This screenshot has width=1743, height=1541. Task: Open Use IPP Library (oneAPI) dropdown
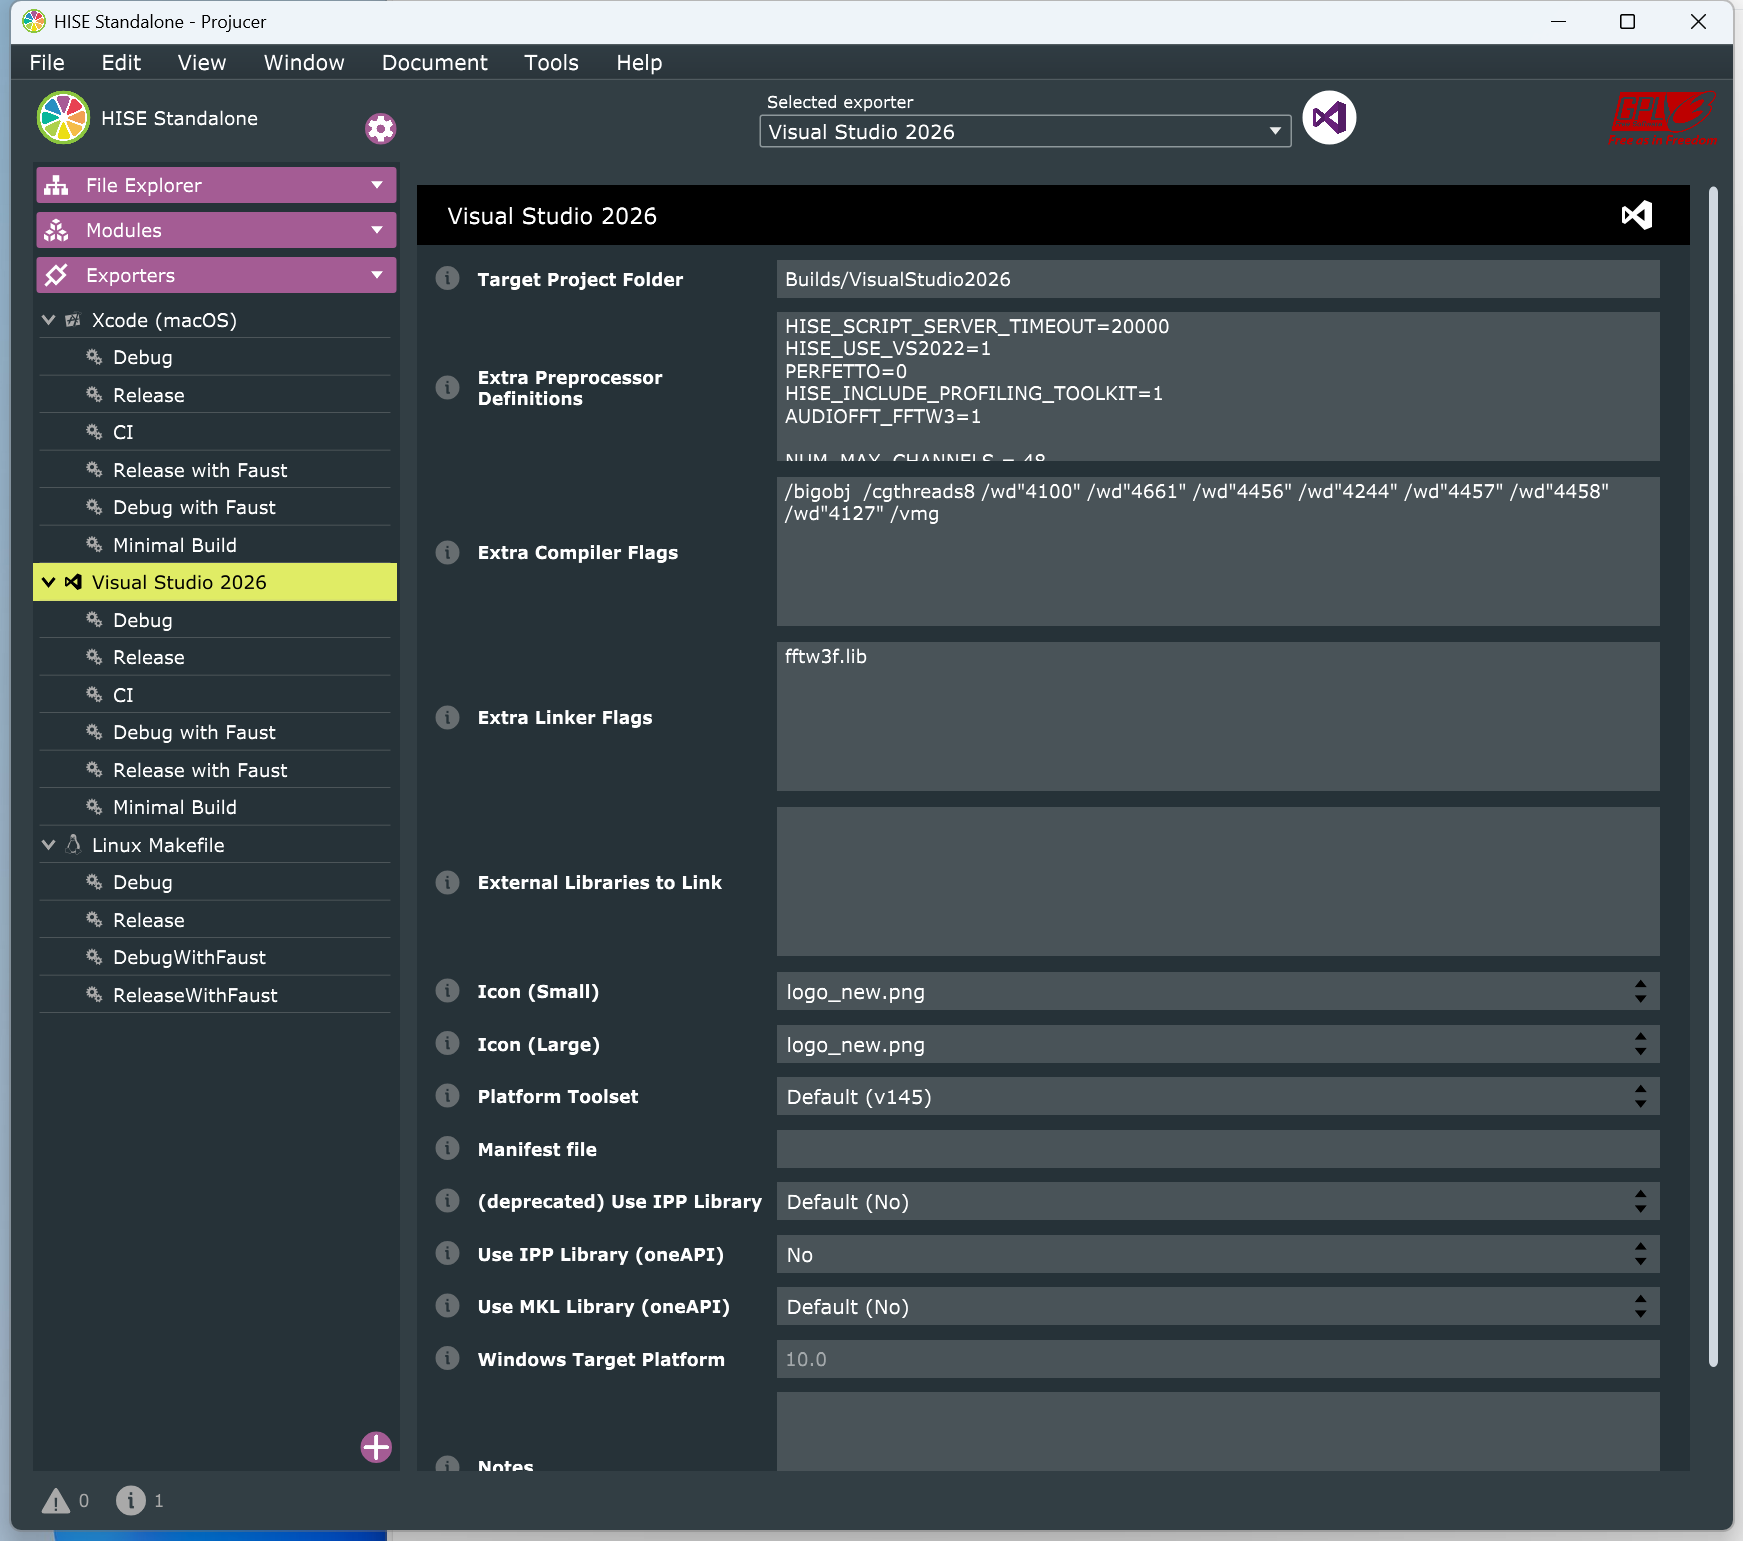coord(1217,1255)
